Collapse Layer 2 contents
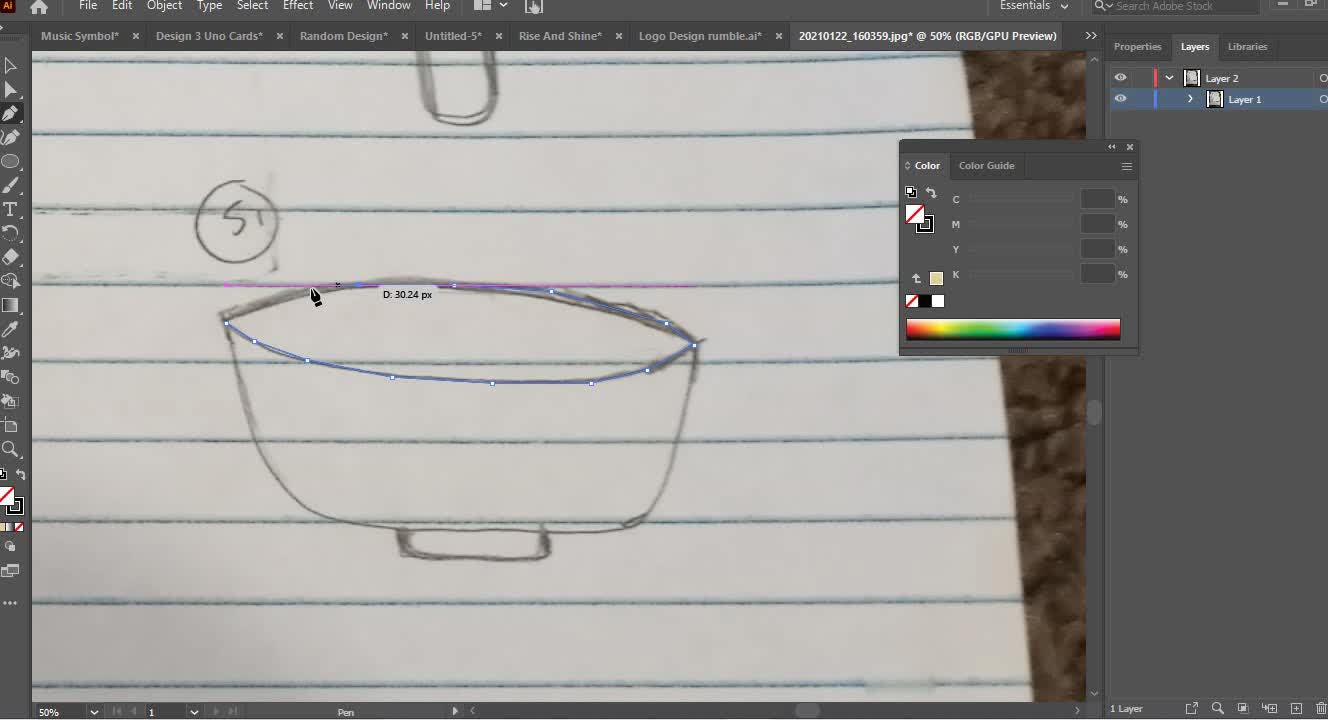 click(1169, 78)
